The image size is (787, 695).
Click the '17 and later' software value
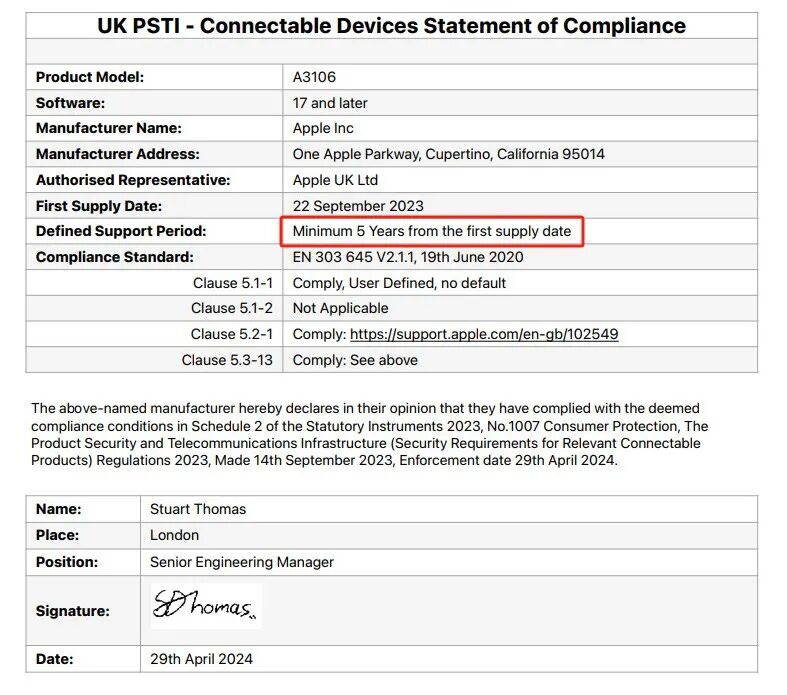[x=330, y=103]
